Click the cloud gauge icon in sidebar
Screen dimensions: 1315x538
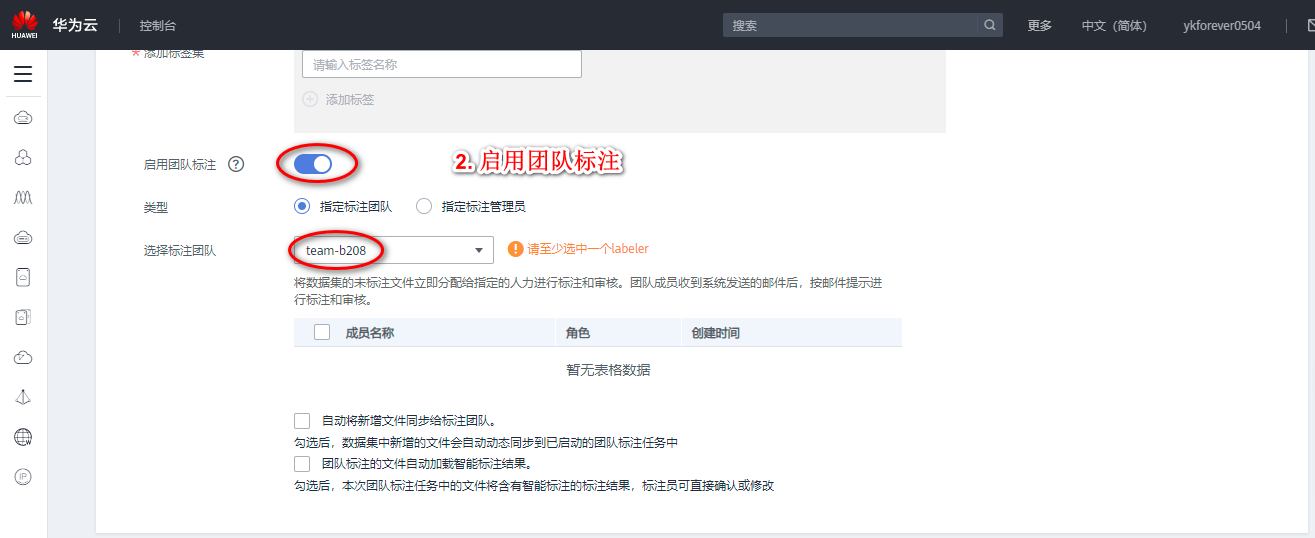23,357
